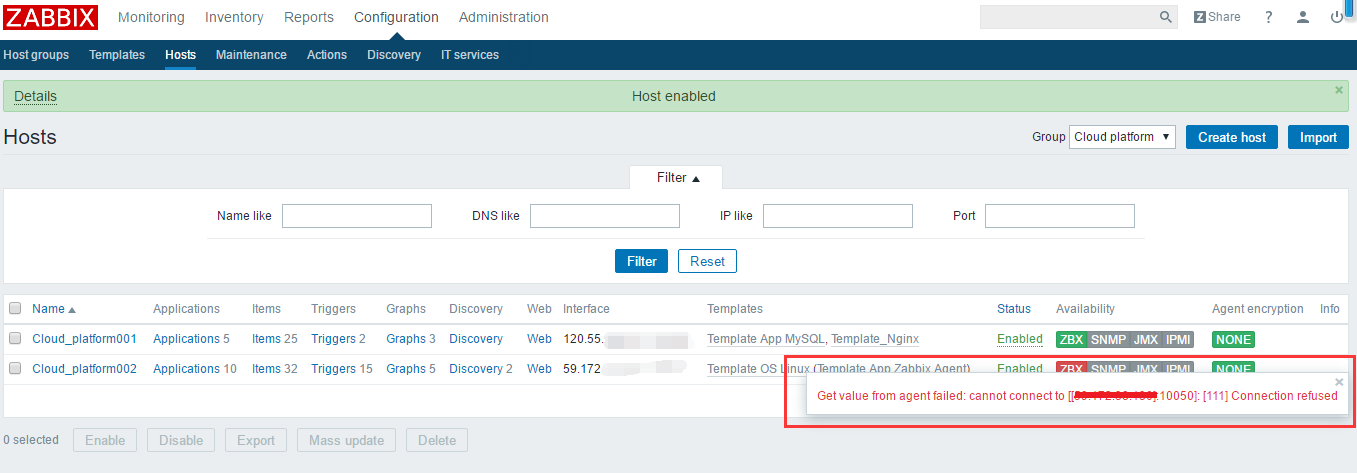Screen dimensions: 1357x473
Task: Close the agent error popup
Action: click(x=1339, y=382)
